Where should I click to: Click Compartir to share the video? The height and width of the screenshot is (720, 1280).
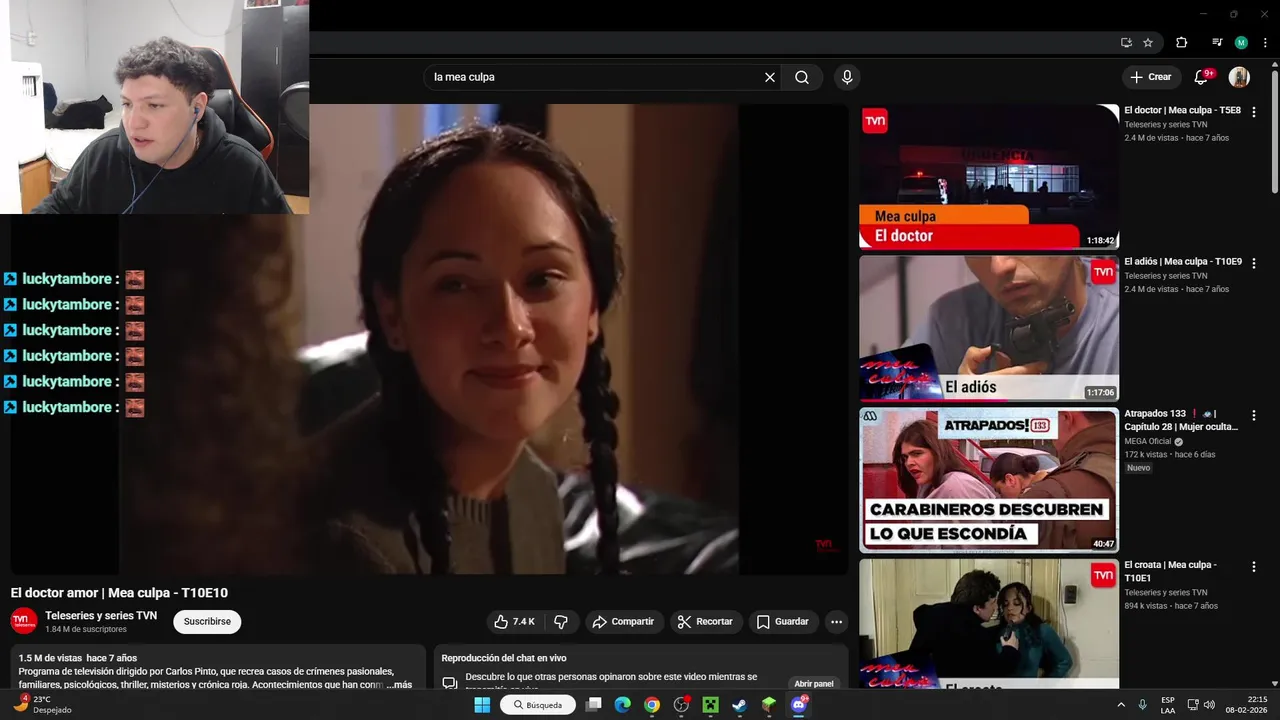623,622
